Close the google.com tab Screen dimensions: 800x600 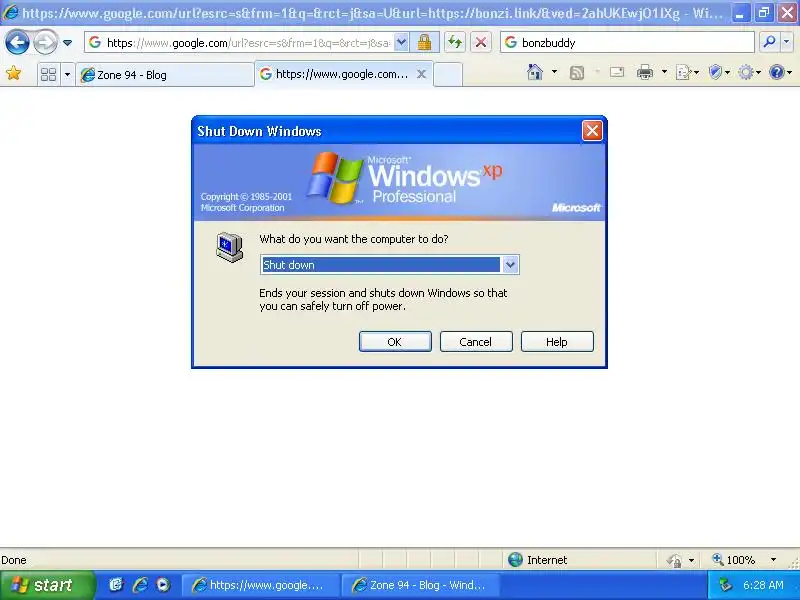[x=421, y=74]
